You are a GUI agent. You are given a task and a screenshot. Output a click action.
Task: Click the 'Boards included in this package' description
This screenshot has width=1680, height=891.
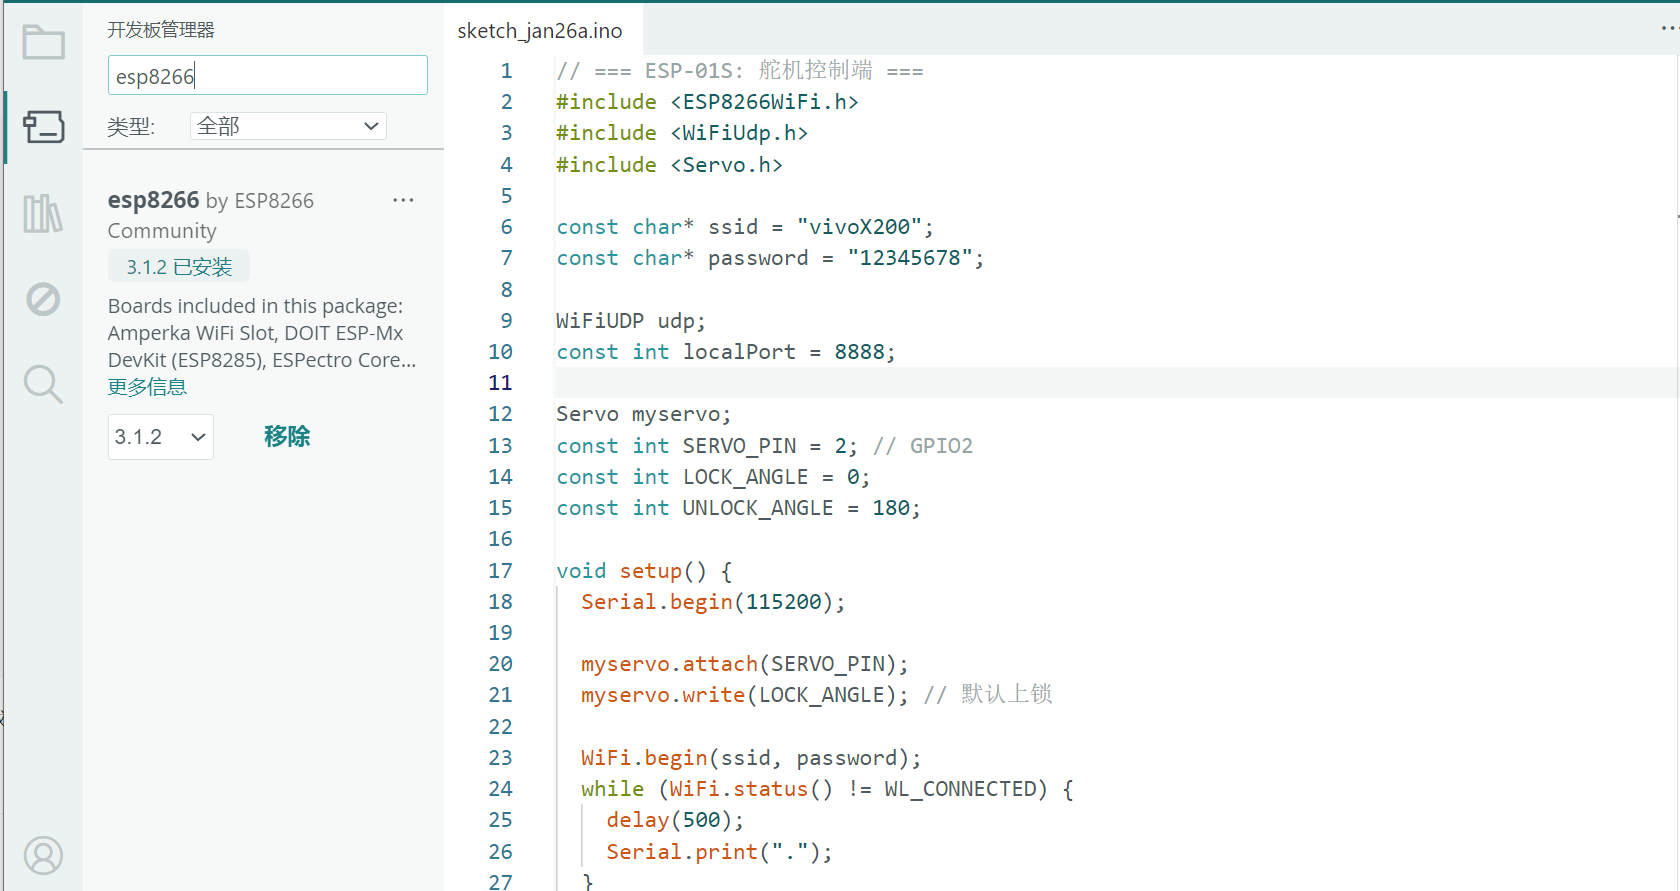[262, 333]
